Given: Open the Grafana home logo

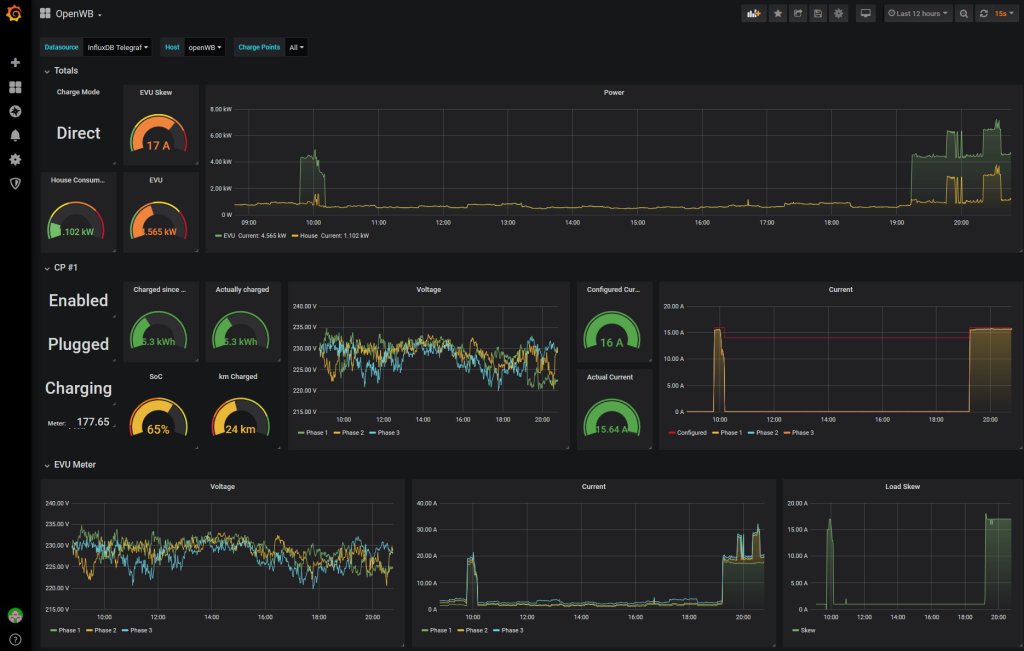Looking at the screenshot, I should pos(14,13).
